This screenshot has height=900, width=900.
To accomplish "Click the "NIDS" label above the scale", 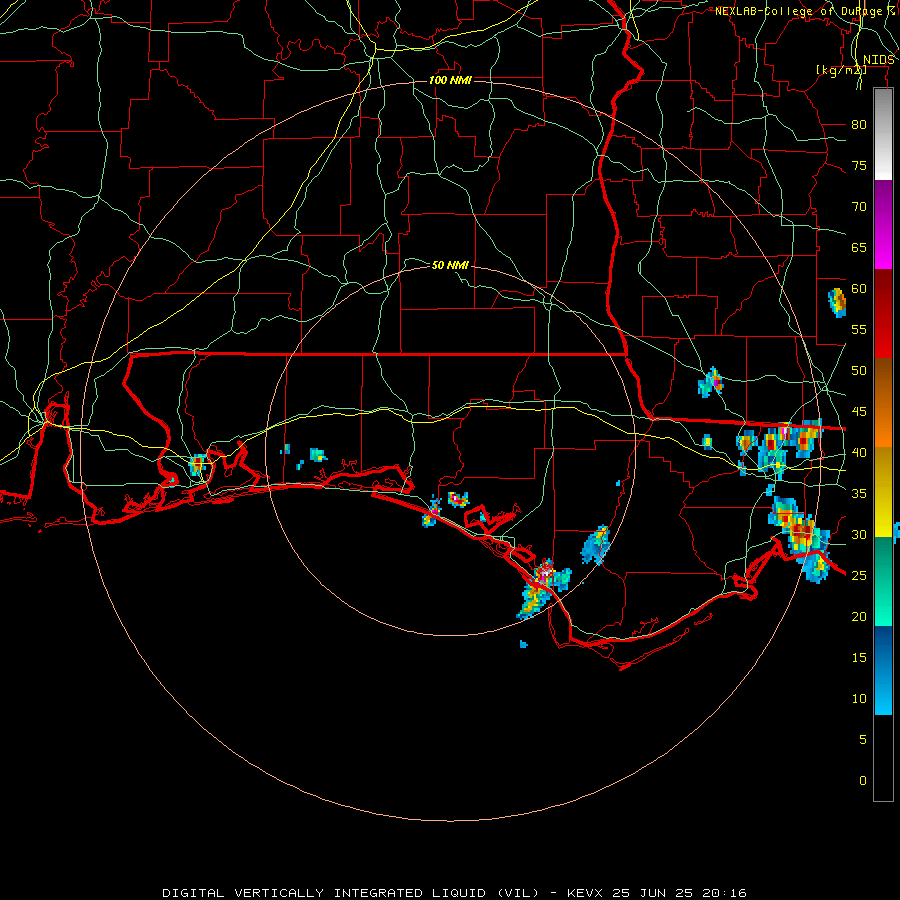I will click(879, 60).
